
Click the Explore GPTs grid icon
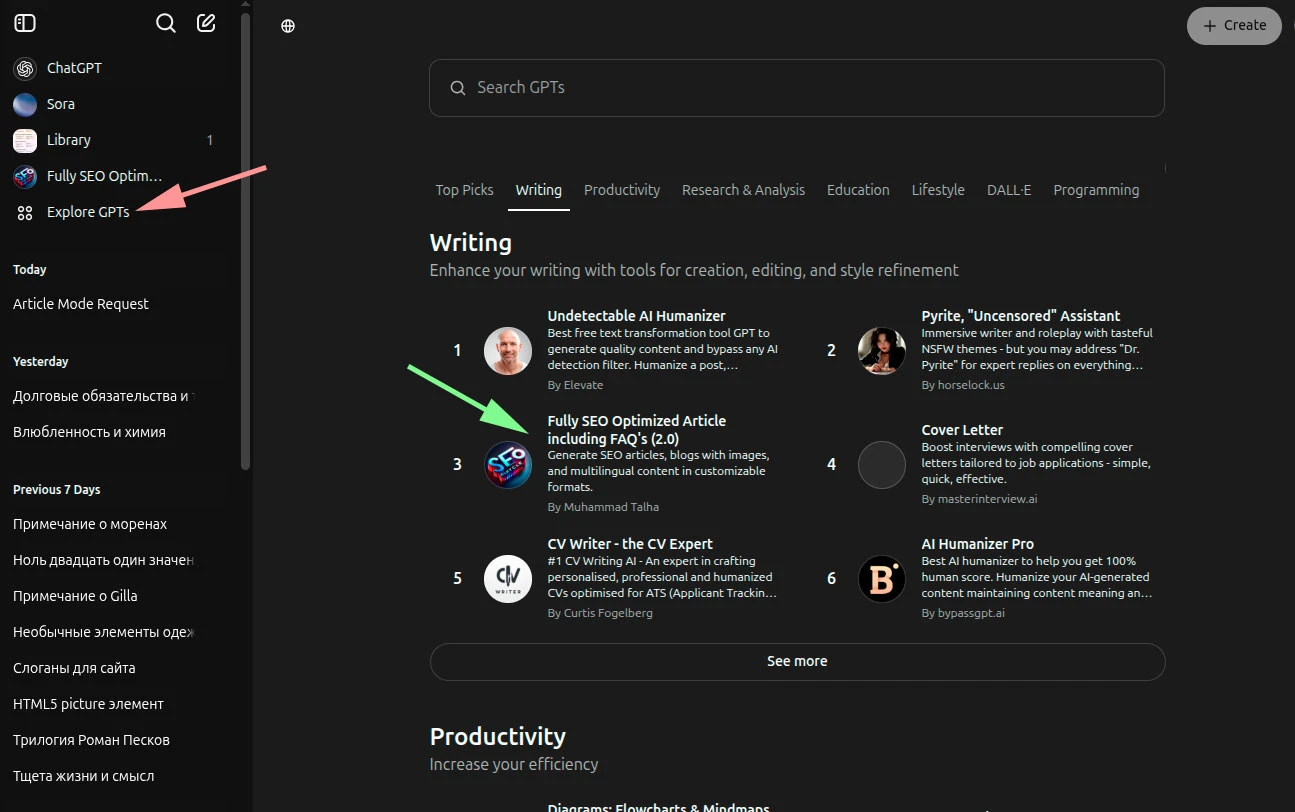(25, 212)
